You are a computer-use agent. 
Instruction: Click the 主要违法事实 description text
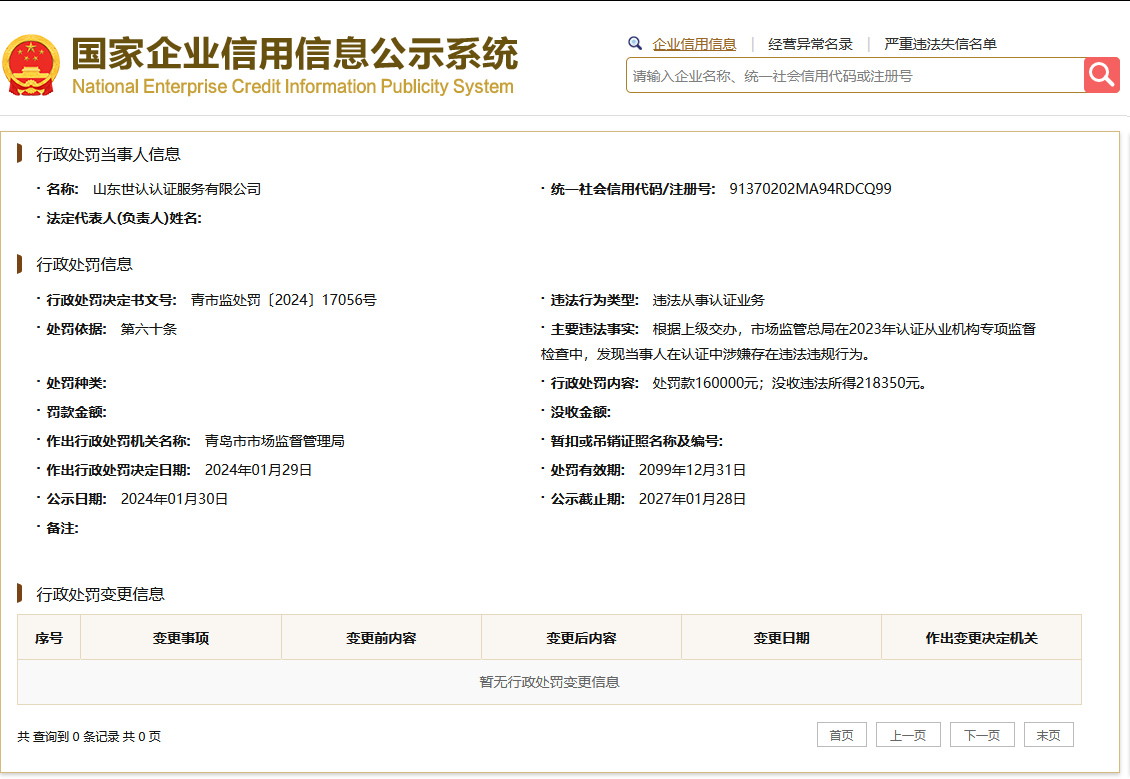(788, 342)
